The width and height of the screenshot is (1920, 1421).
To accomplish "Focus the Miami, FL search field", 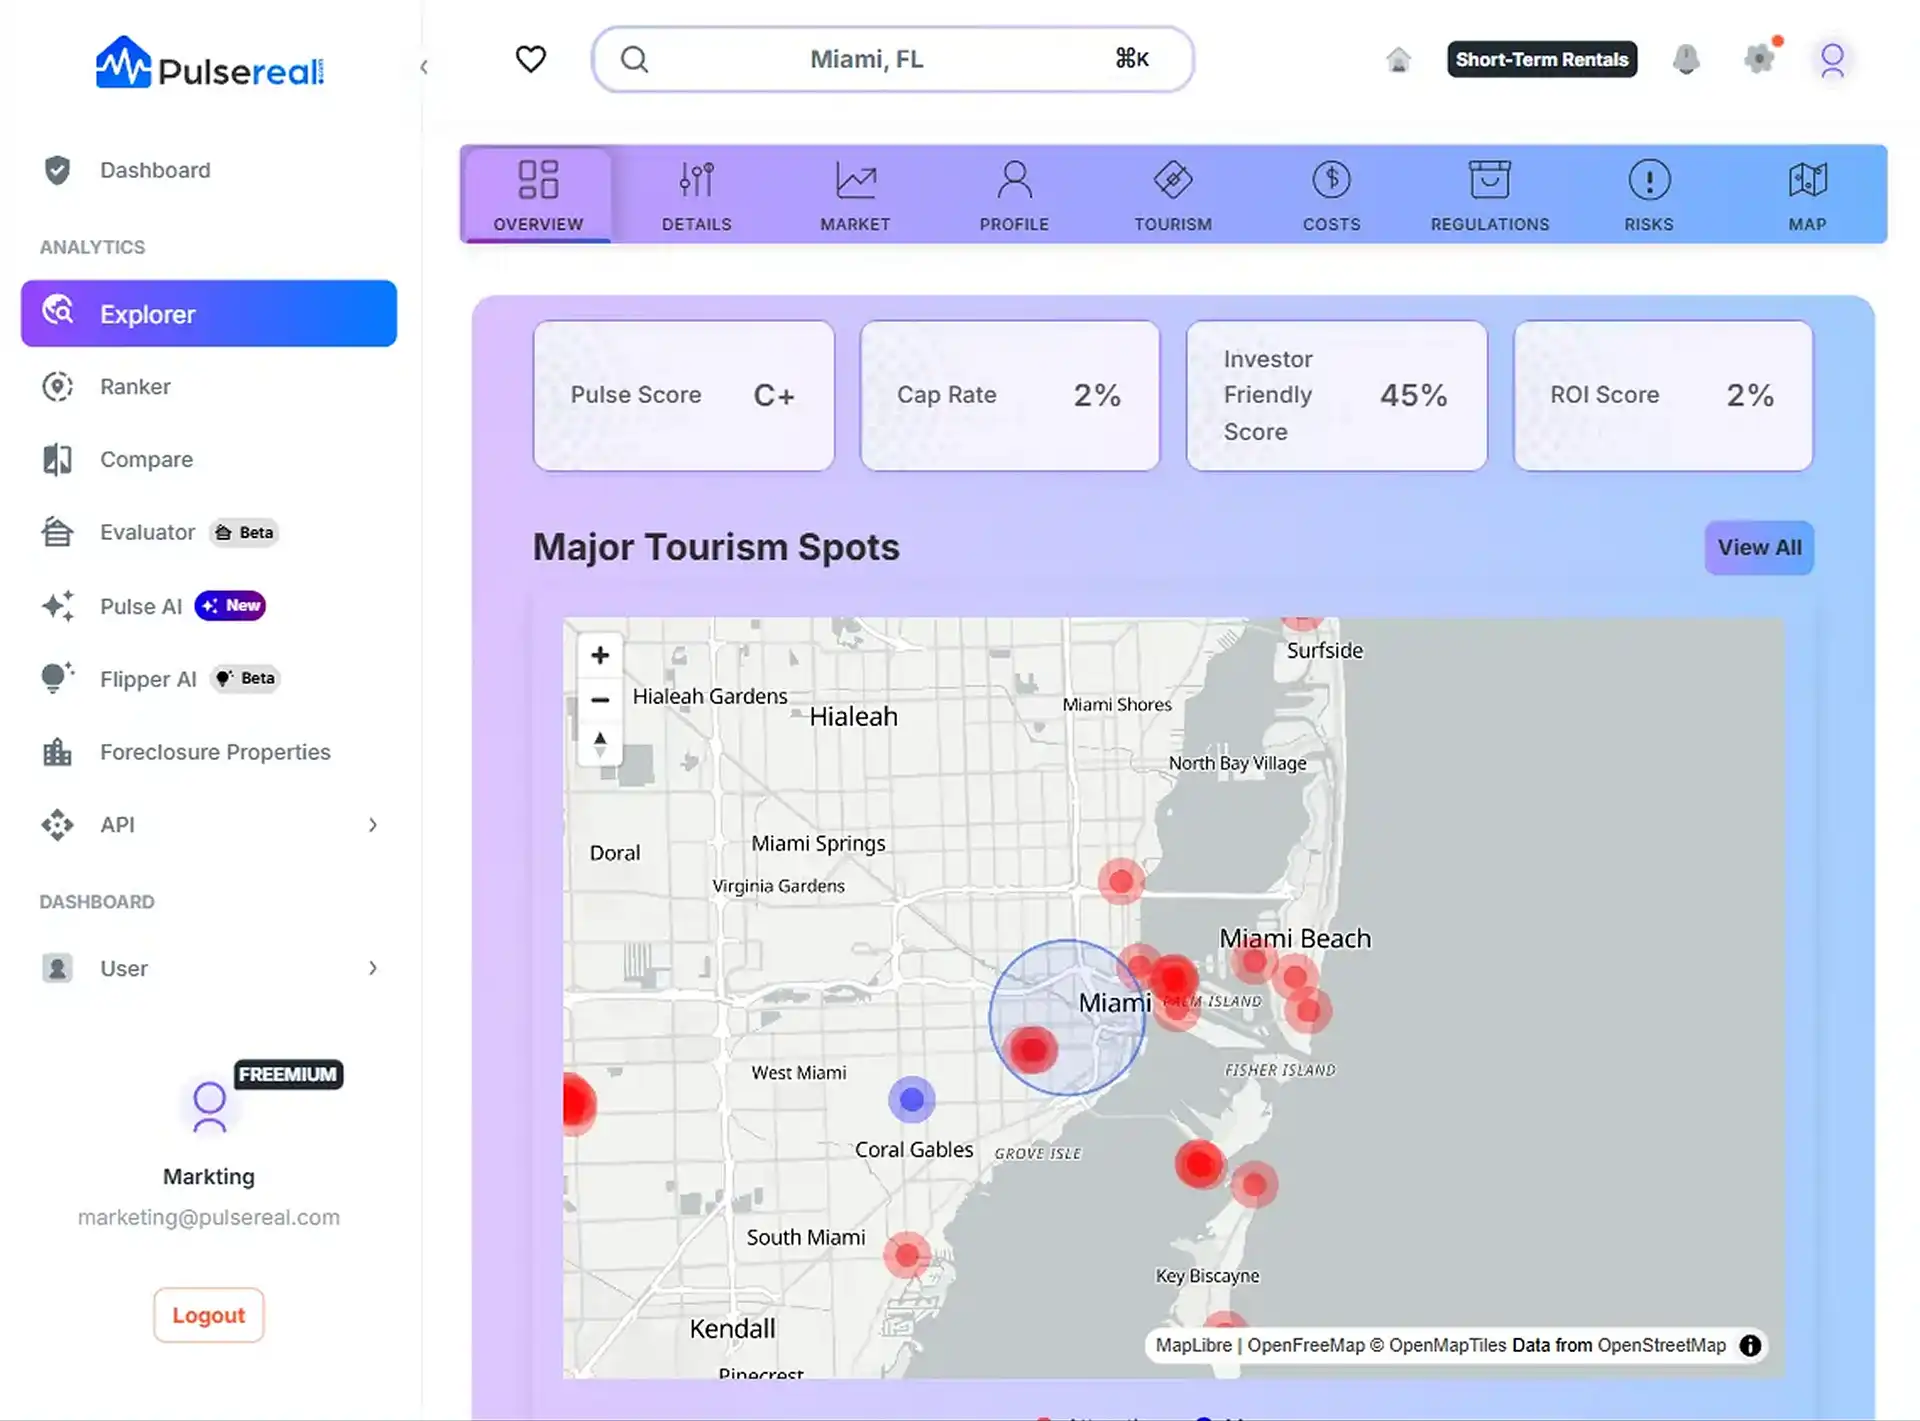I will (893, 59).
